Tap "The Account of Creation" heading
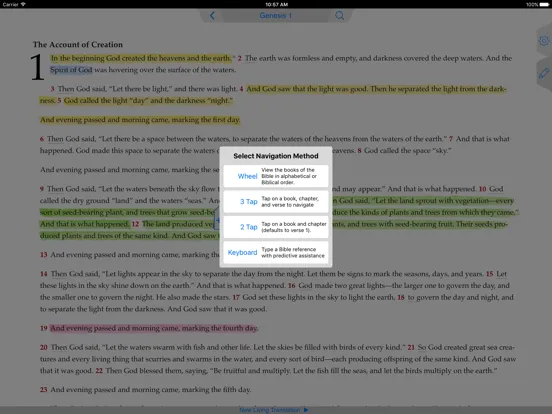Viewport: 552px width, 414px height. tap(78, 45)
